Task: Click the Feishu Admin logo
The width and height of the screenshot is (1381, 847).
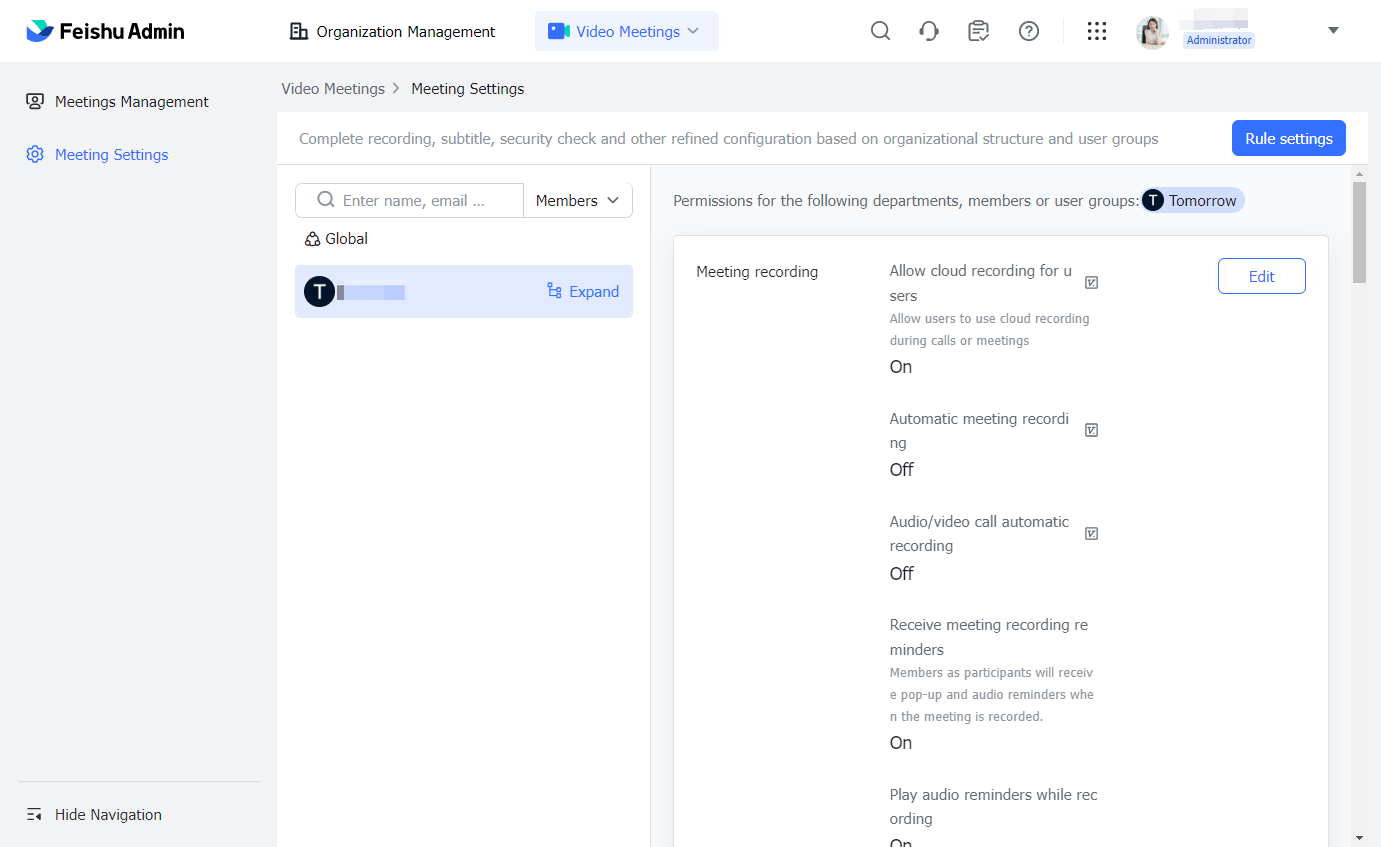Action: point(105,31)
